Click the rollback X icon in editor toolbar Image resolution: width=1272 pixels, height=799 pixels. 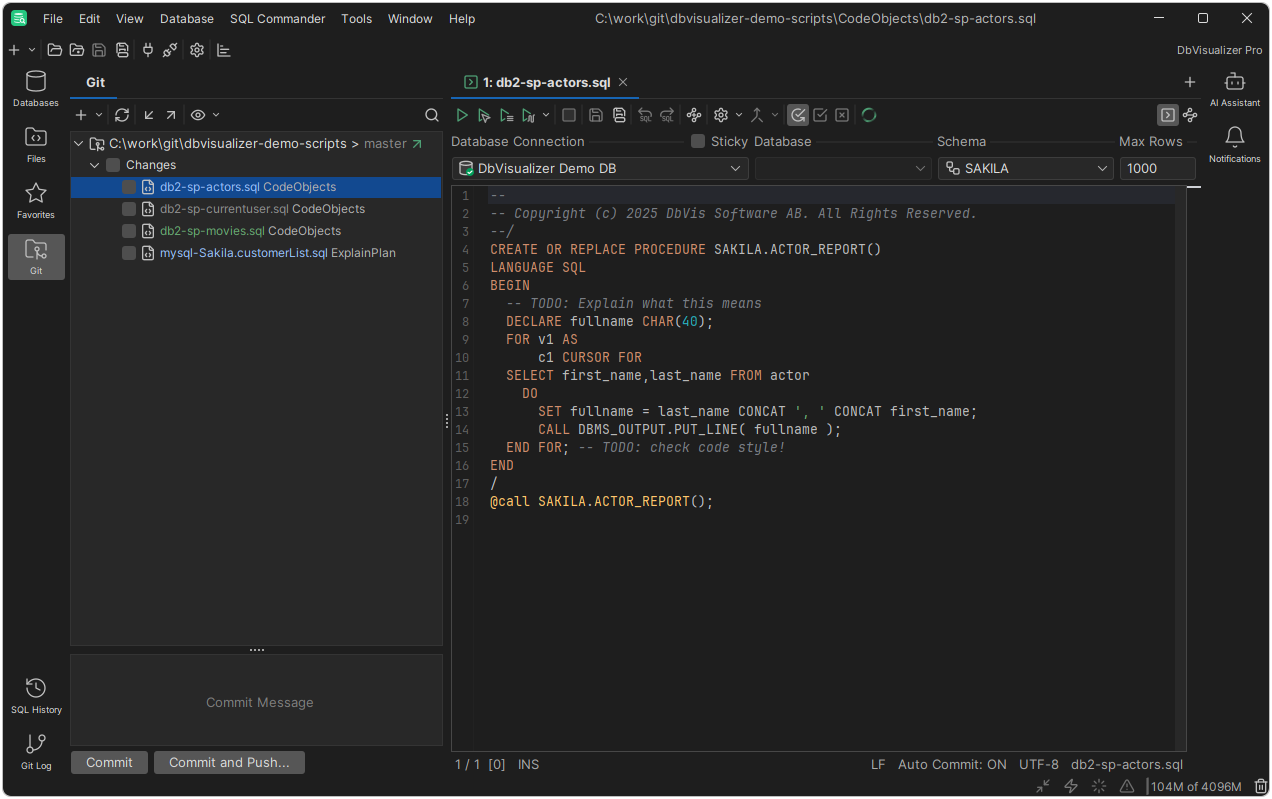tap(842, 115)
